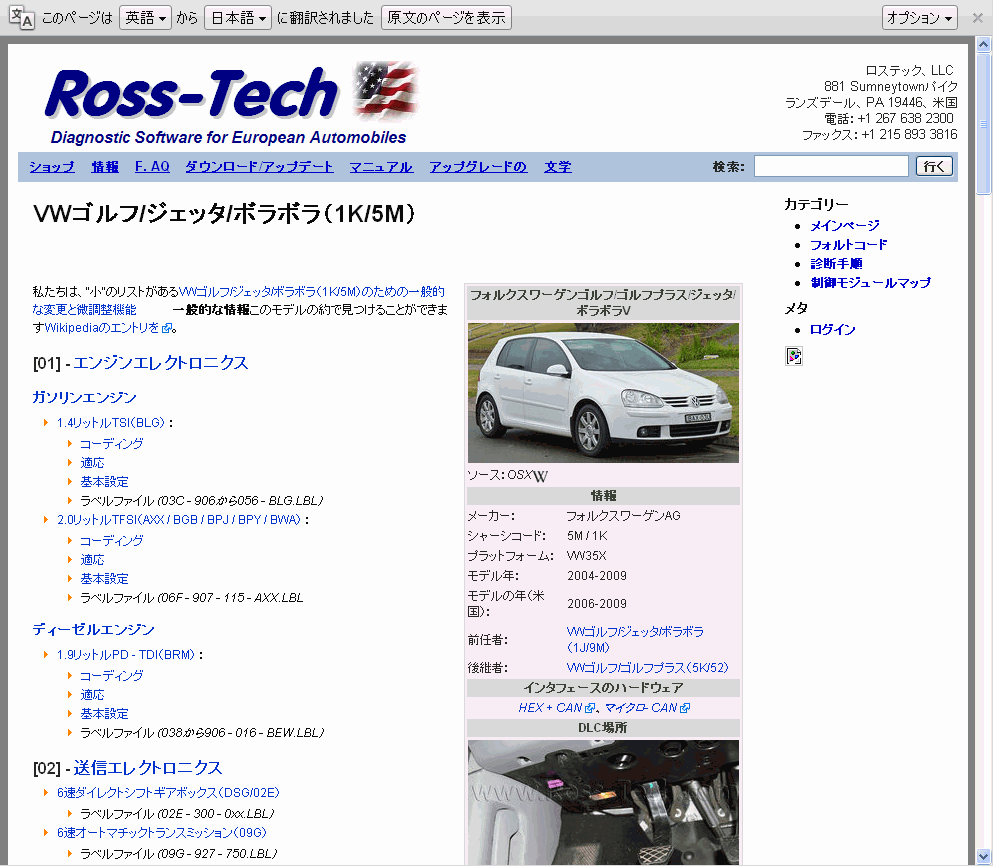Open 制御モジュールマップ sidebar link

pyautogui.click(x=871, y=283)
